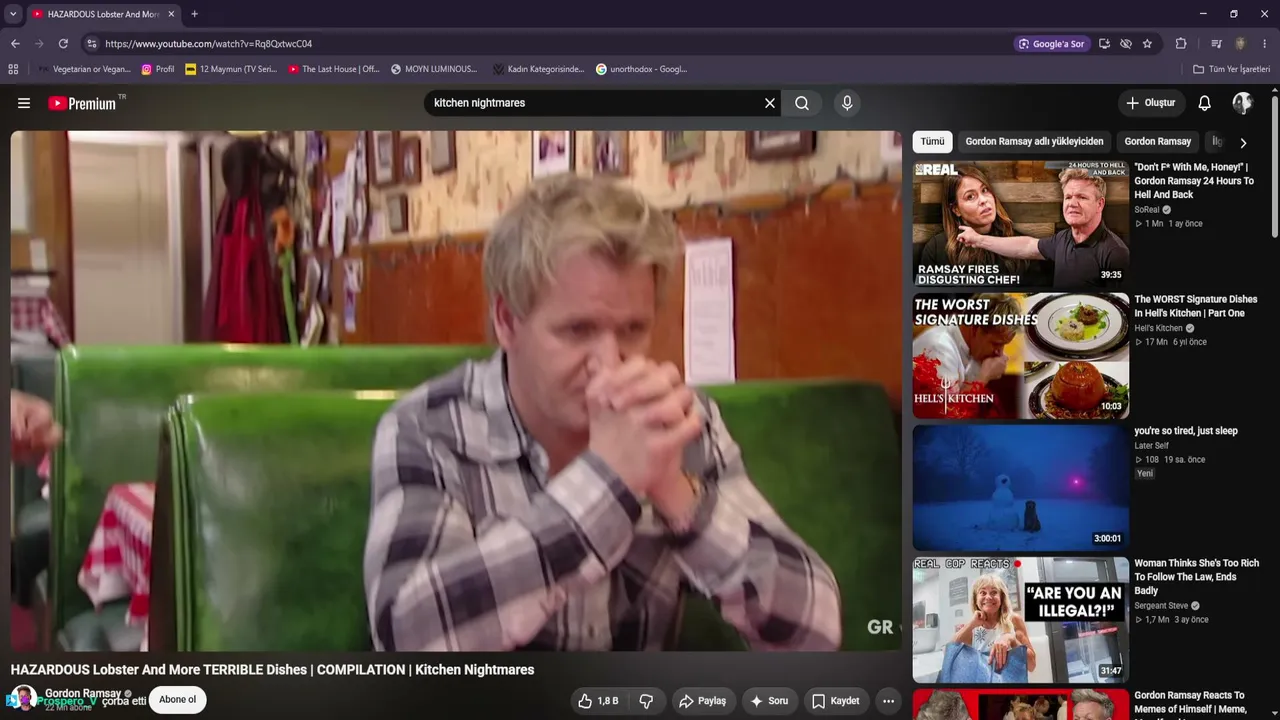1280x720 pixels.
Task: Open apps grid in bookmarks bar
Action: coord(13,69)
